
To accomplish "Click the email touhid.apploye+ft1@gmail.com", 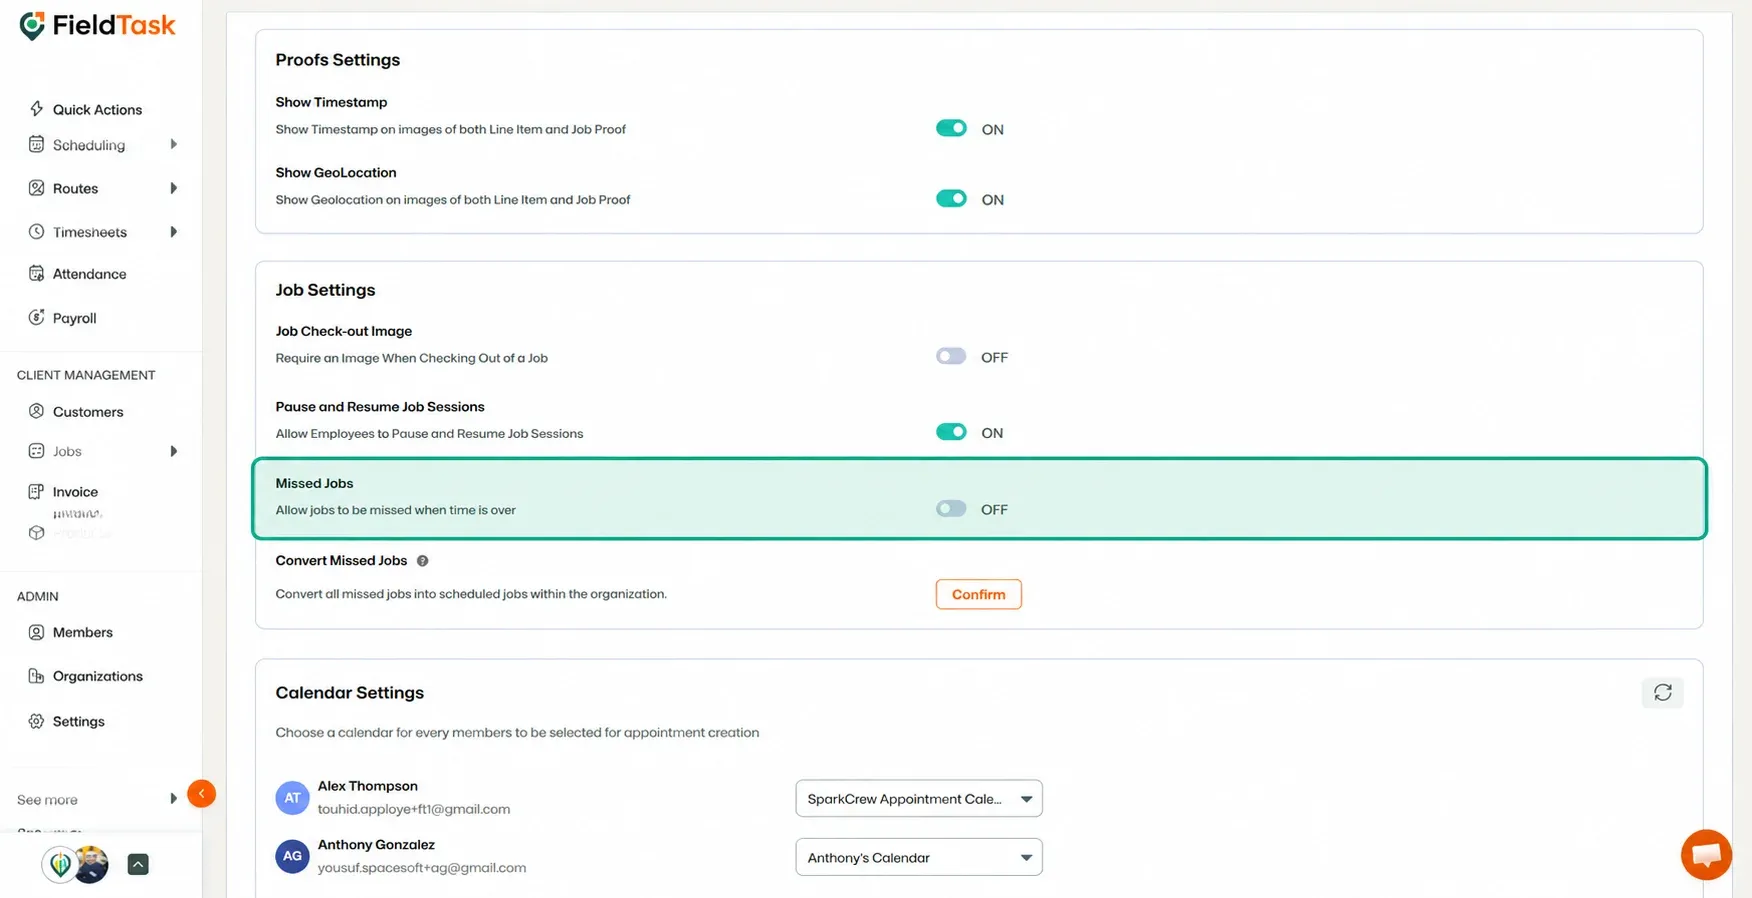I will (x=414, y=809).
